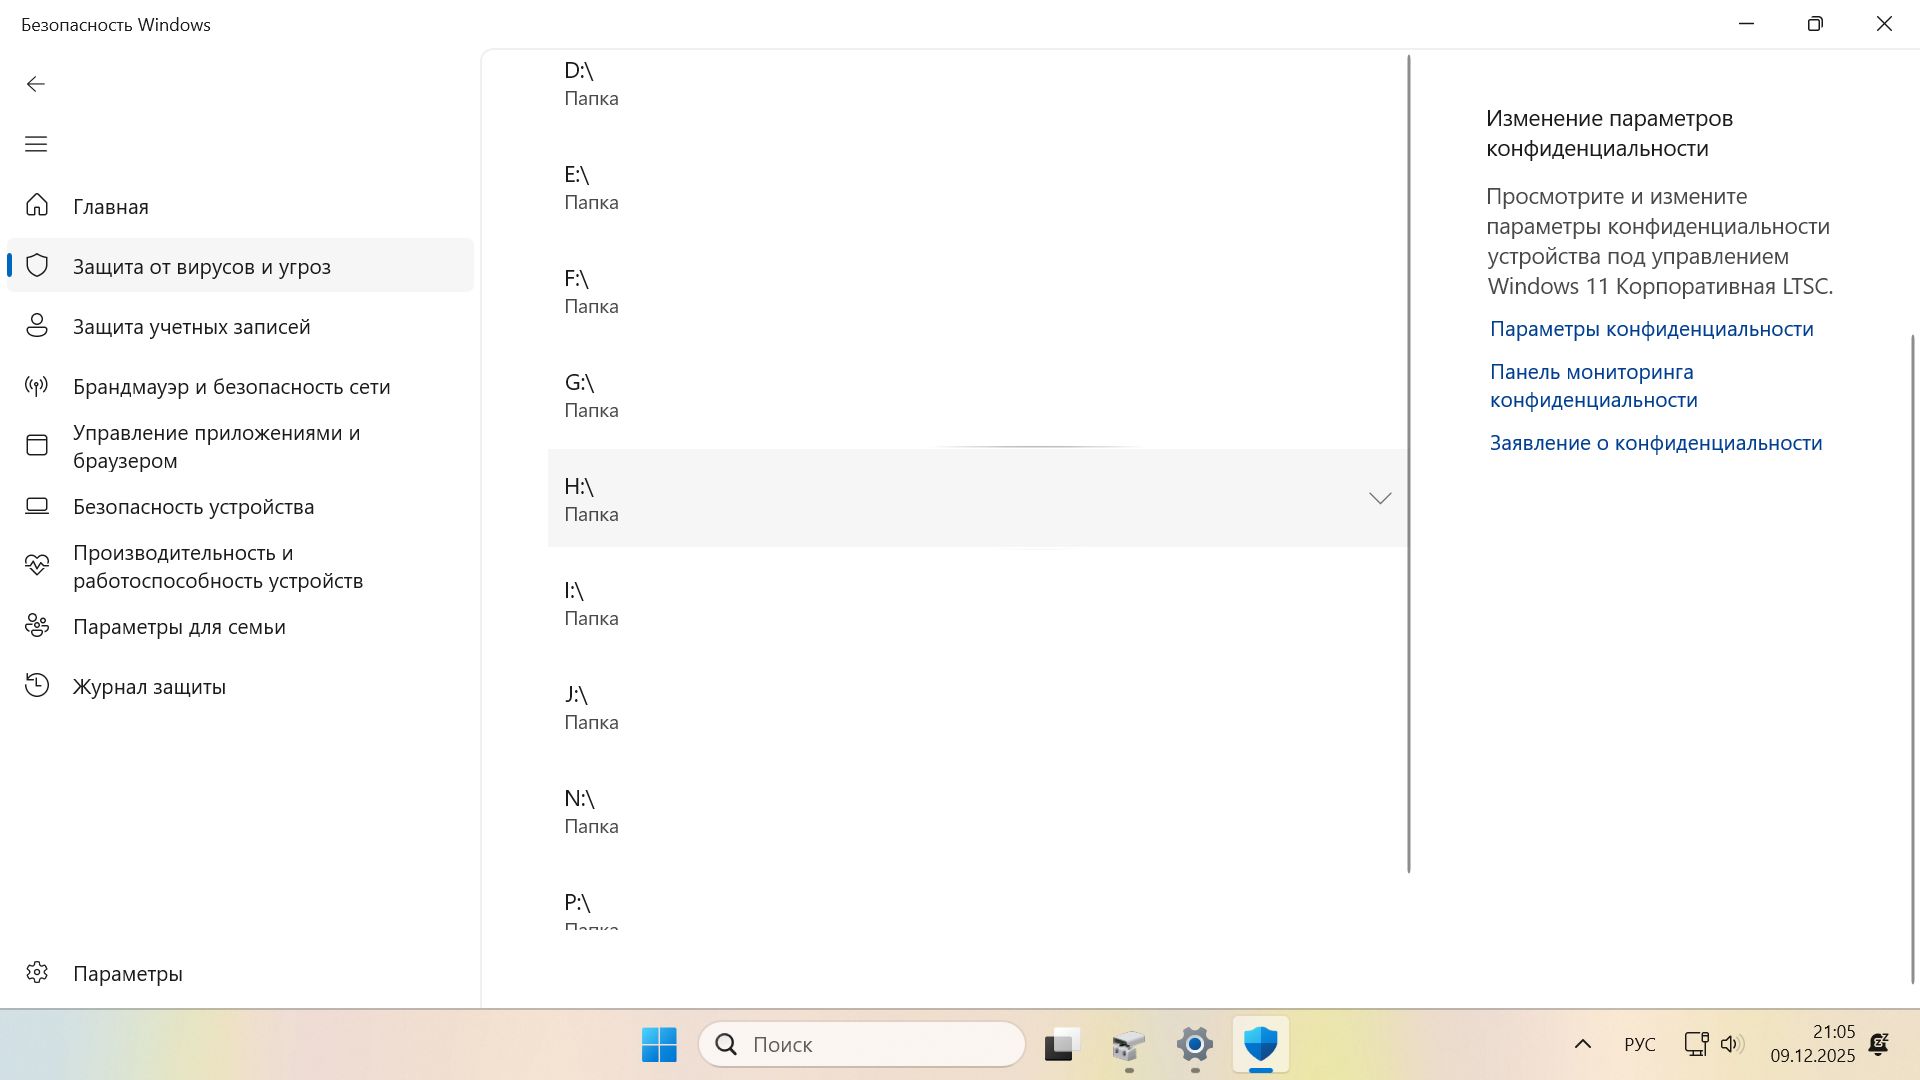Click the firewall network signal icon
This screenshot has height=1080, width=1920.
37,386
